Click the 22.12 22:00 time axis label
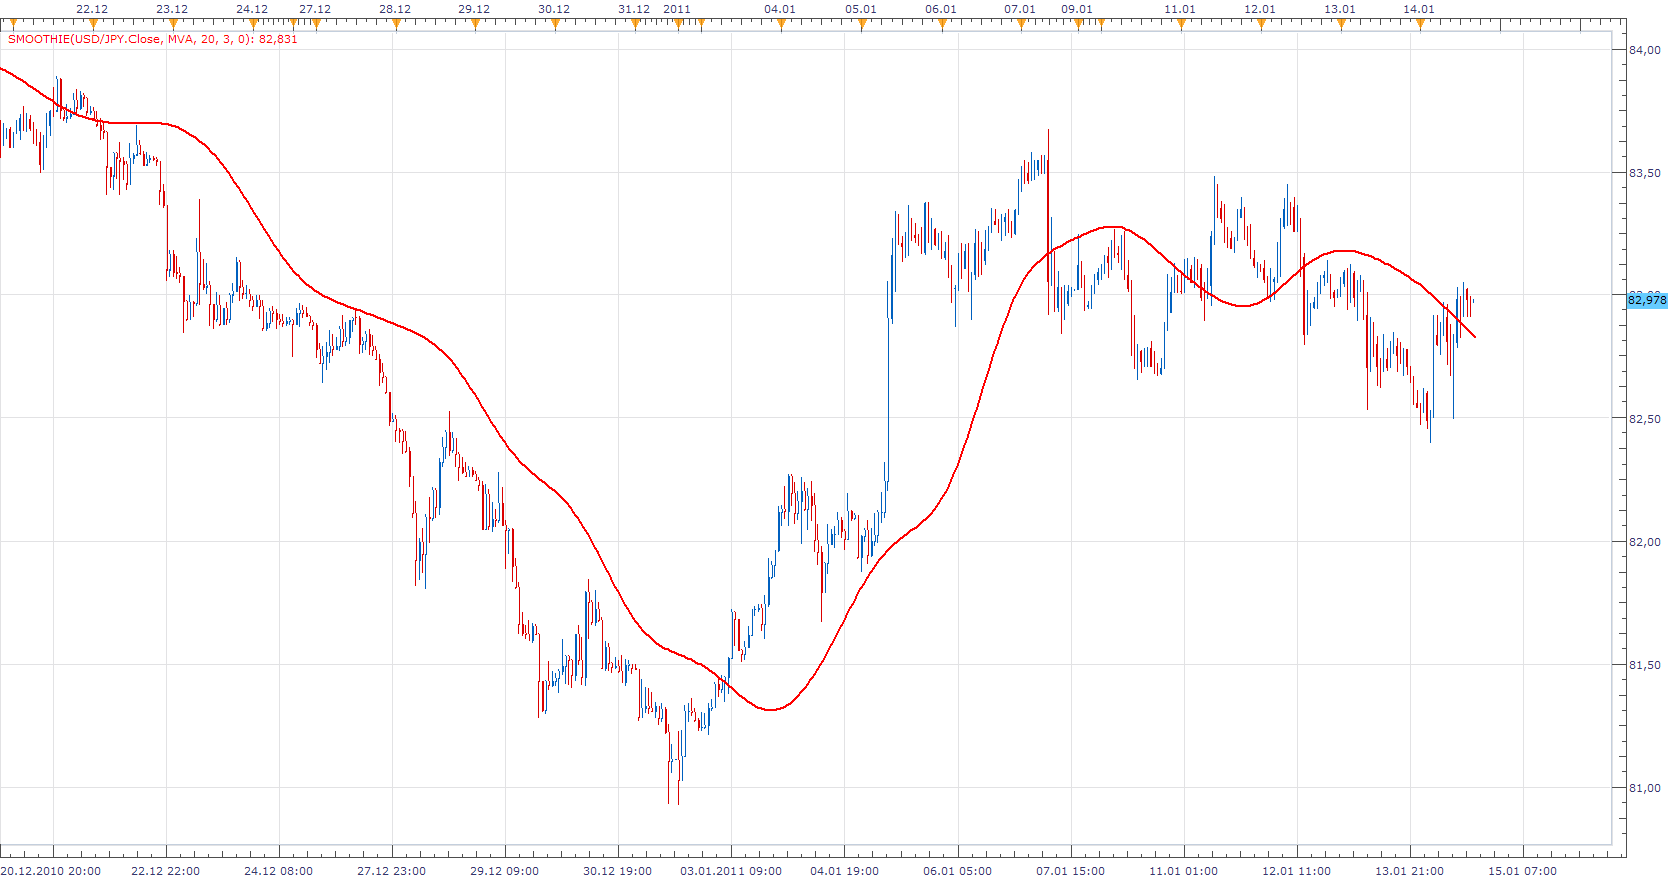This screenshot has width=1676, height=882. (165, 871)
